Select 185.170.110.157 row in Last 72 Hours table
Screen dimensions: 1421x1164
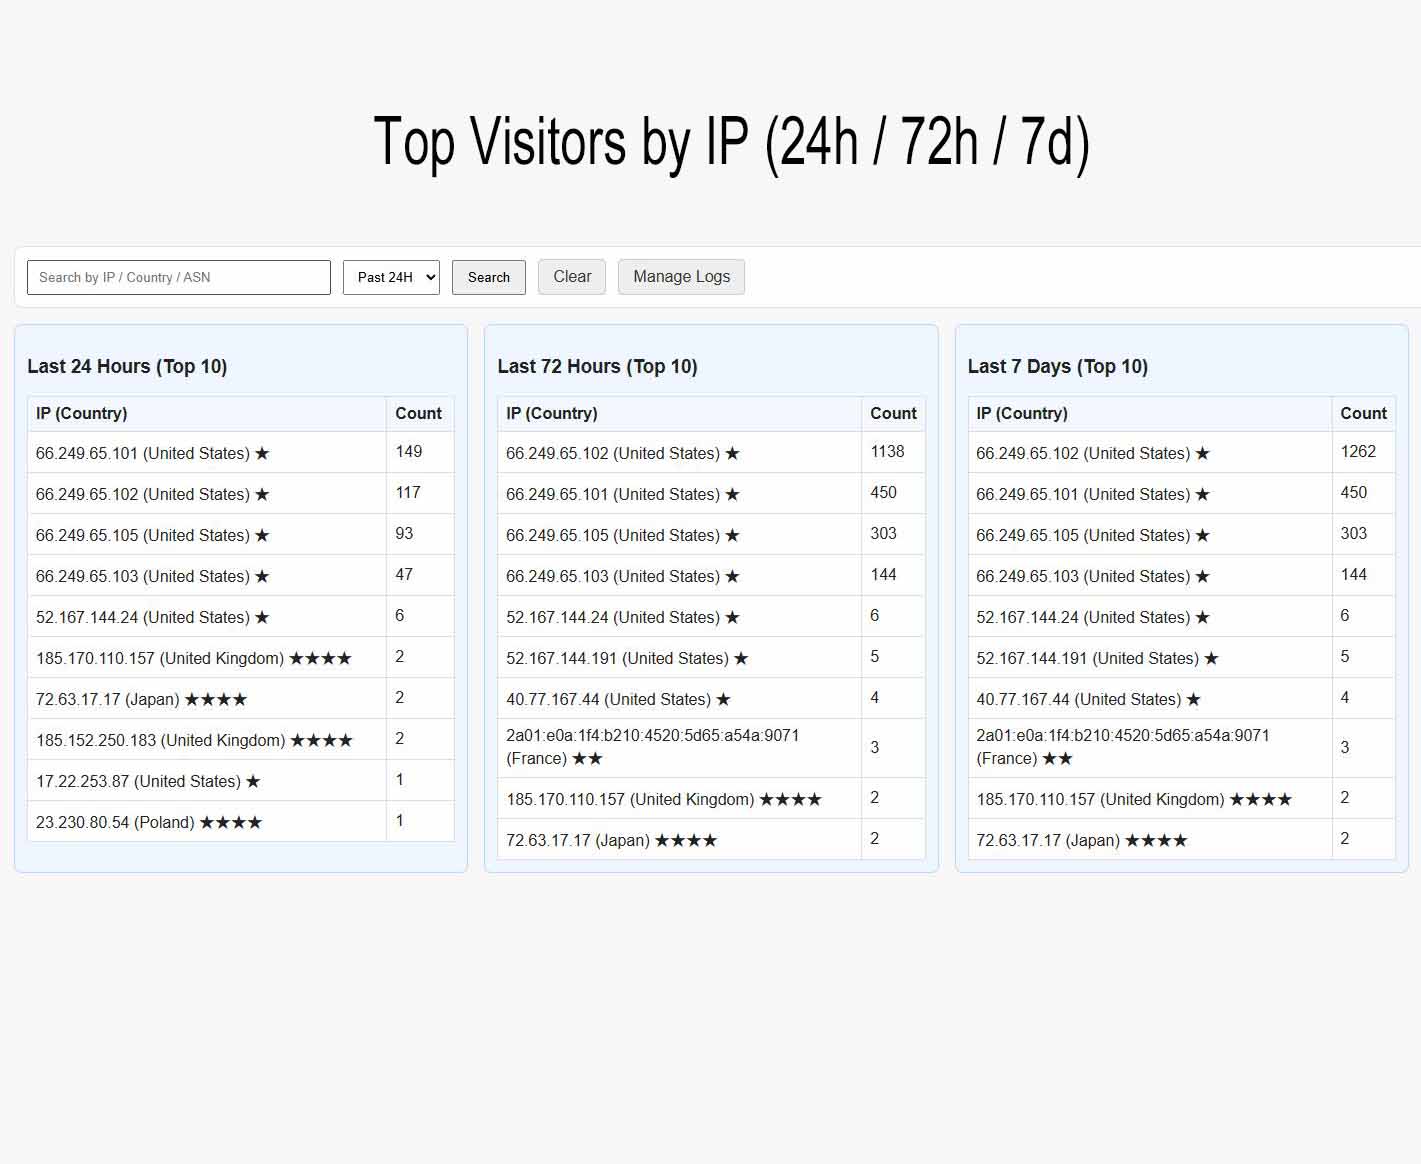pos(711,798)
